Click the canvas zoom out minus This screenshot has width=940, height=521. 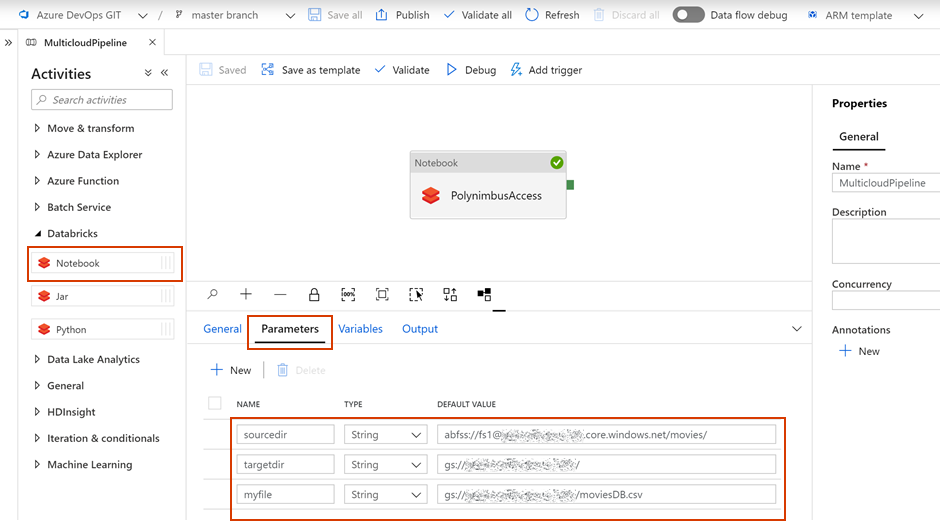tap(280, 294)
